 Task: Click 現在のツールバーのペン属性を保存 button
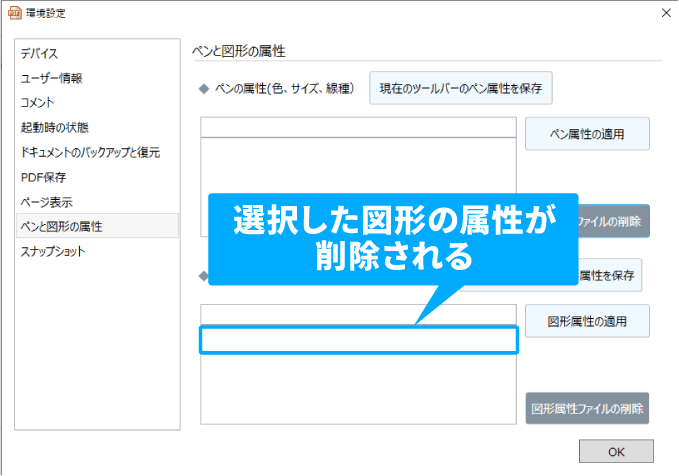tap(460, 88)
